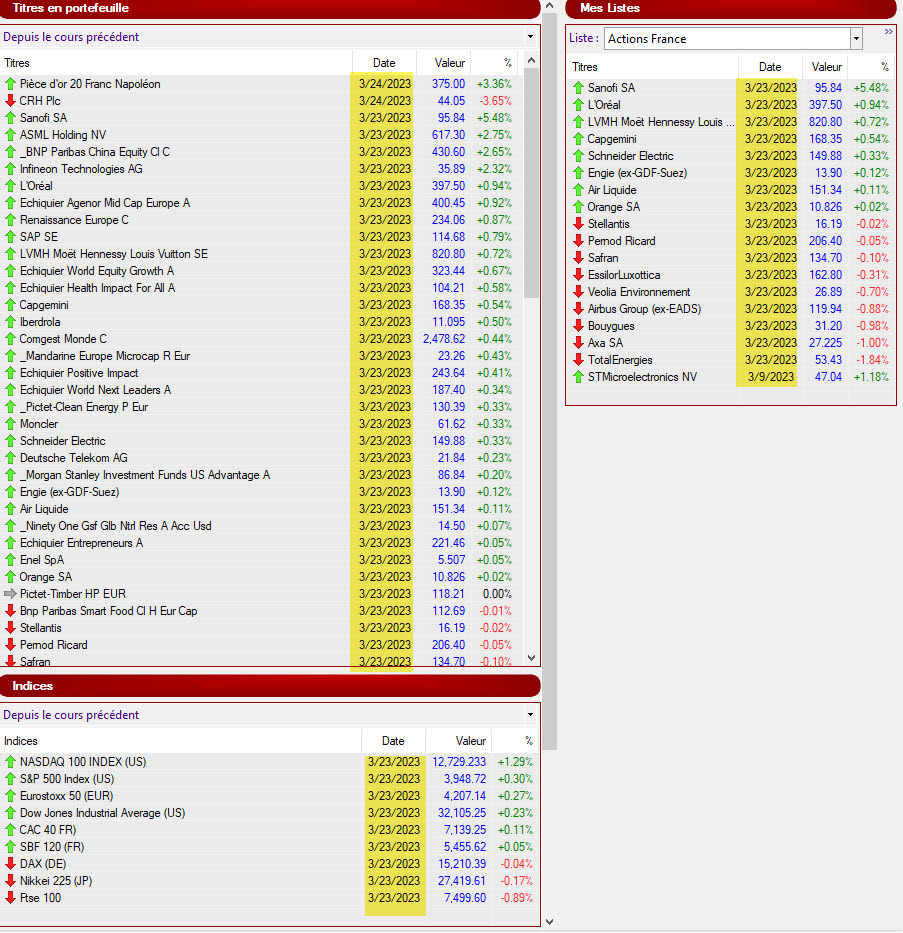Click the red down arrow next to CRH Plc
Screen dimensions: 903x933
point(10,101)
